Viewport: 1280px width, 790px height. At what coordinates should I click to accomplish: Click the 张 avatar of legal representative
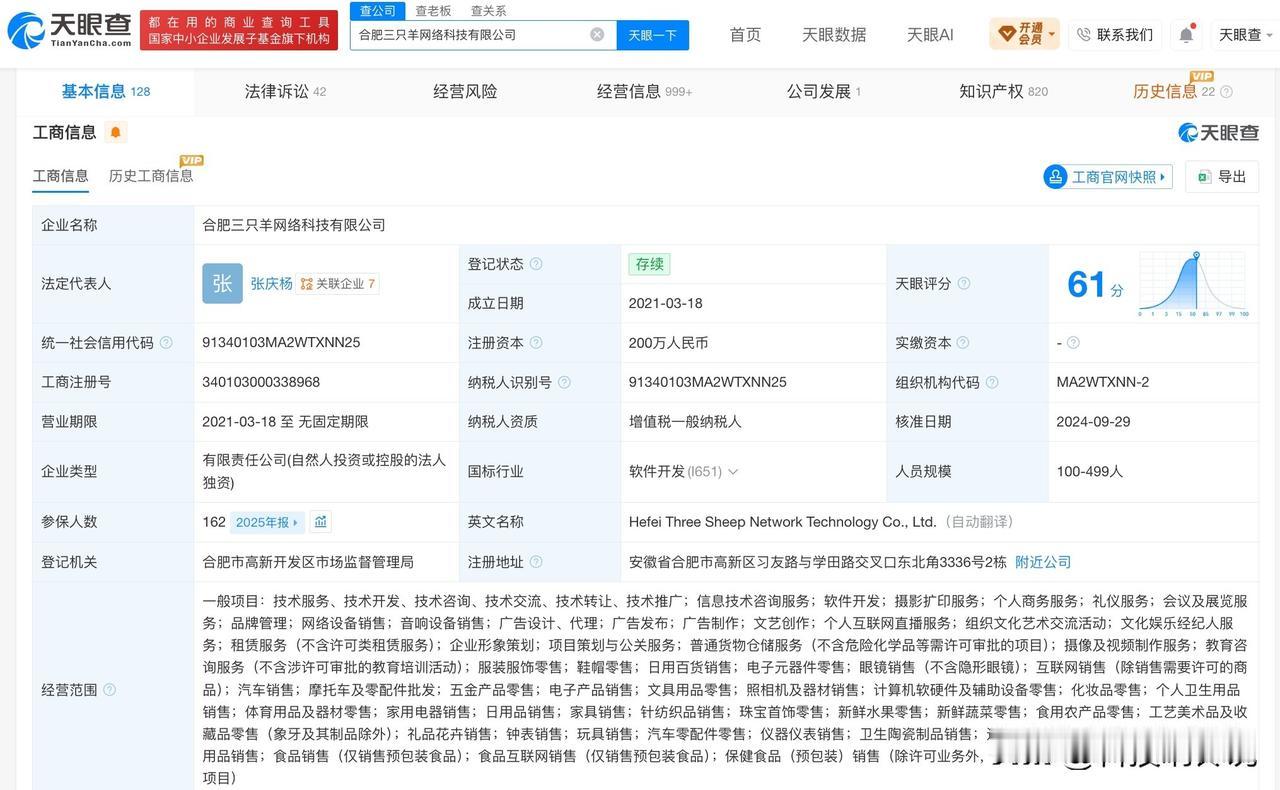click(222, 284)
